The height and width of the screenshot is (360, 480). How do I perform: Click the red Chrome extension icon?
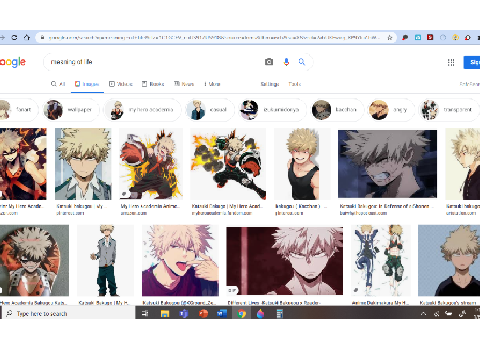click(x=430, y=37)
